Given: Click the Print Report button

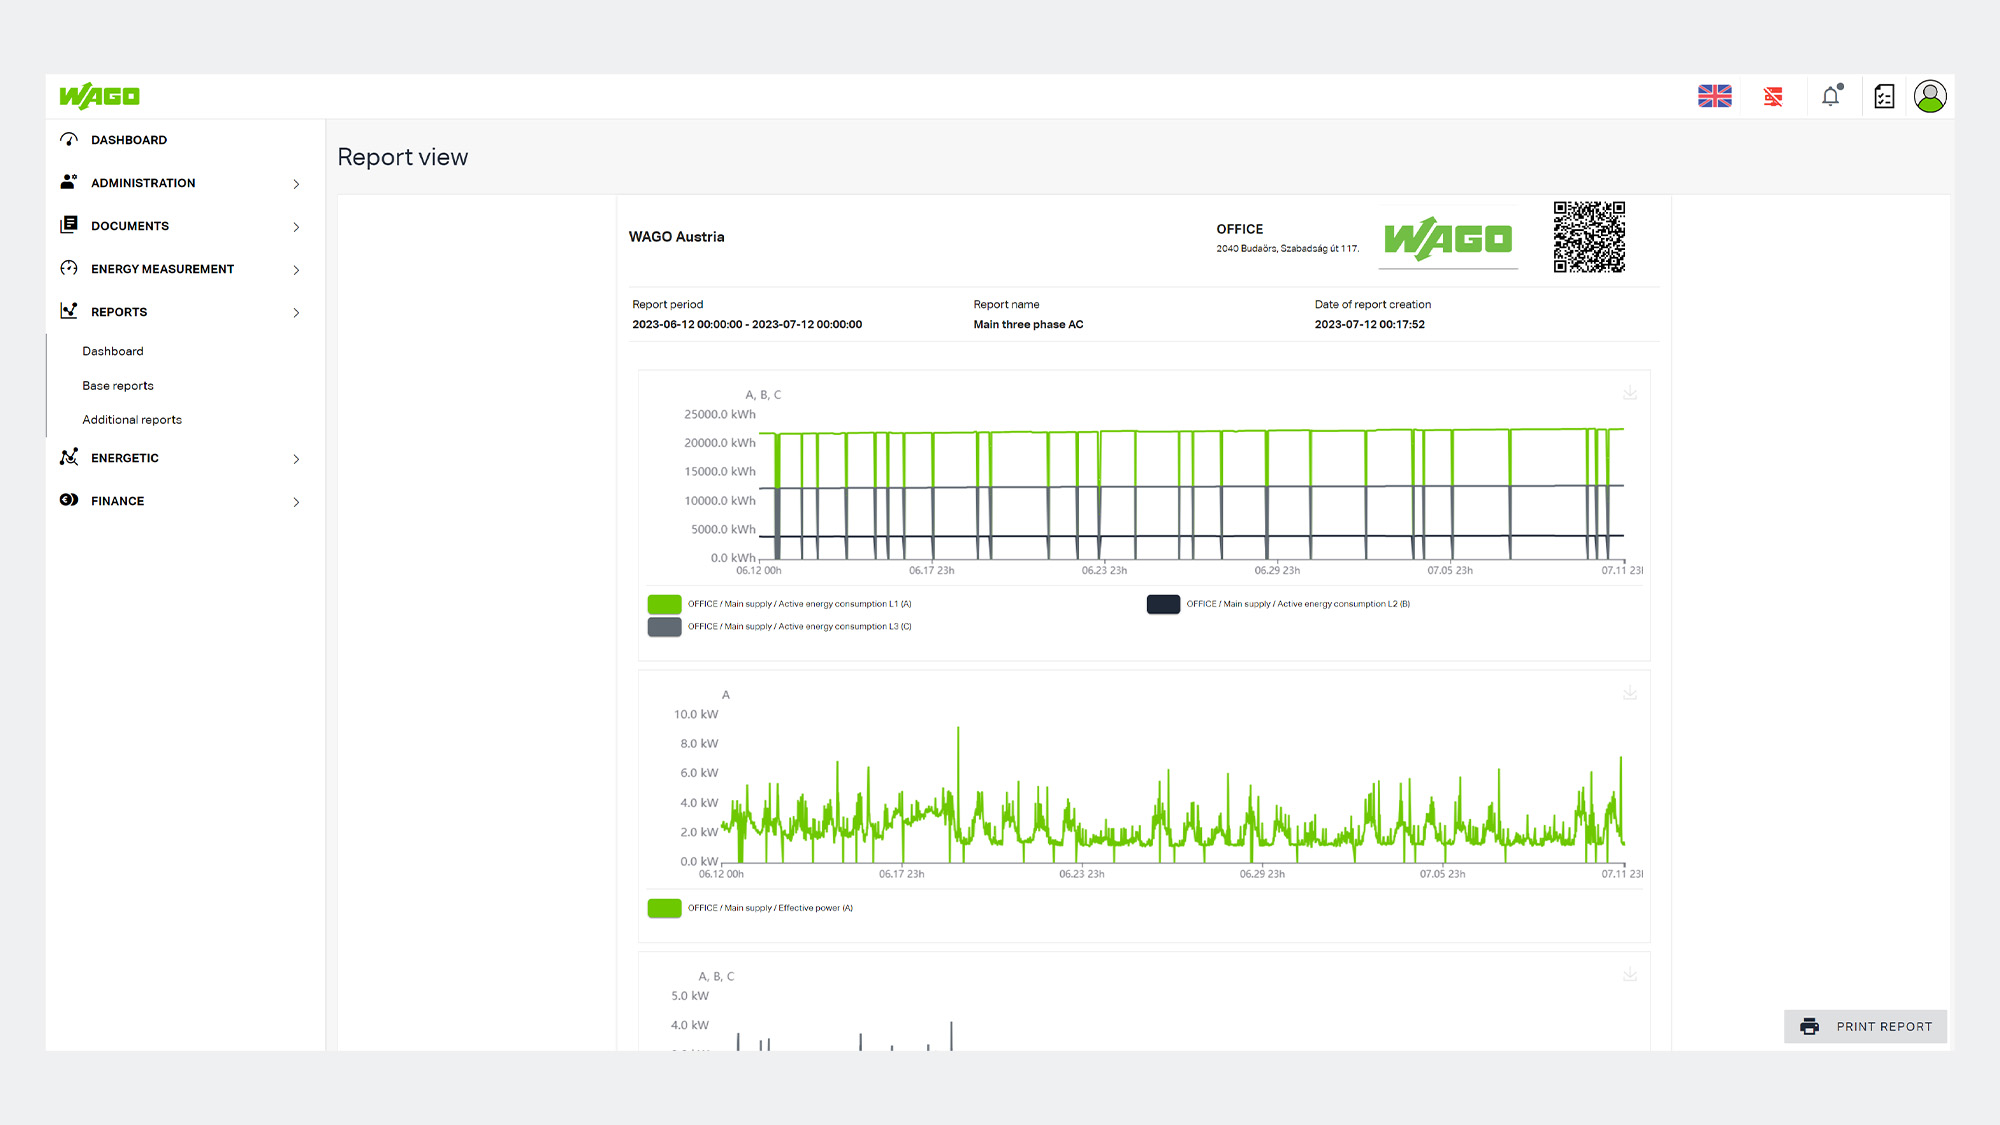Looking at the screenshot, I should click(1865, 1027).
